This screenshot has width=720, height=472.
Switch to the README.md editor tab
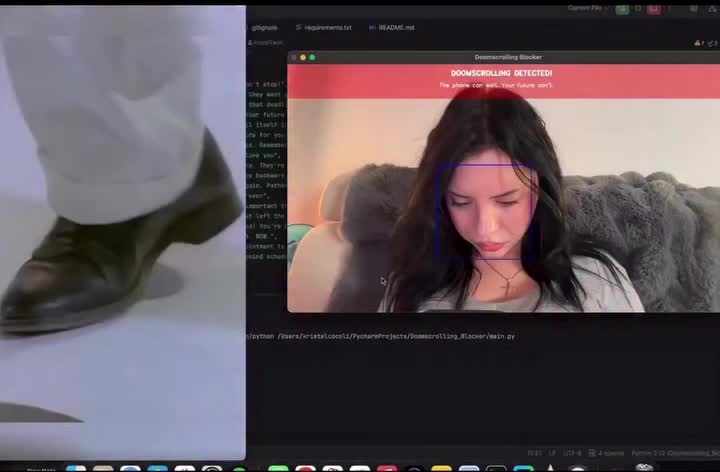click(x=395, y=28)
